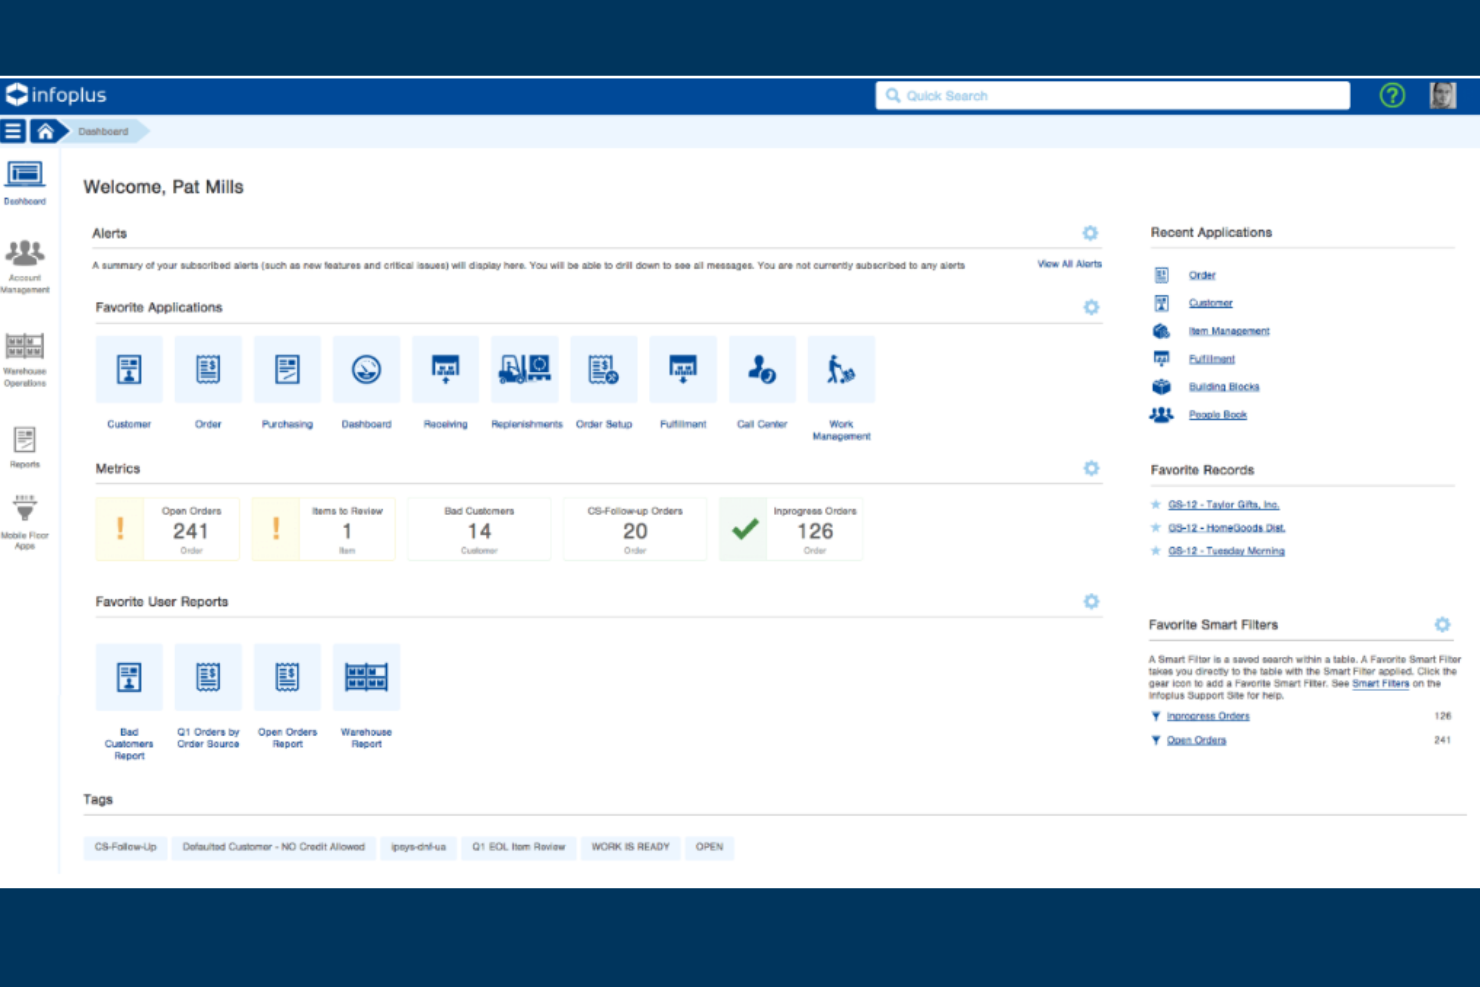Open Mobile Floor Apps in the sidebar

(25, 522)
